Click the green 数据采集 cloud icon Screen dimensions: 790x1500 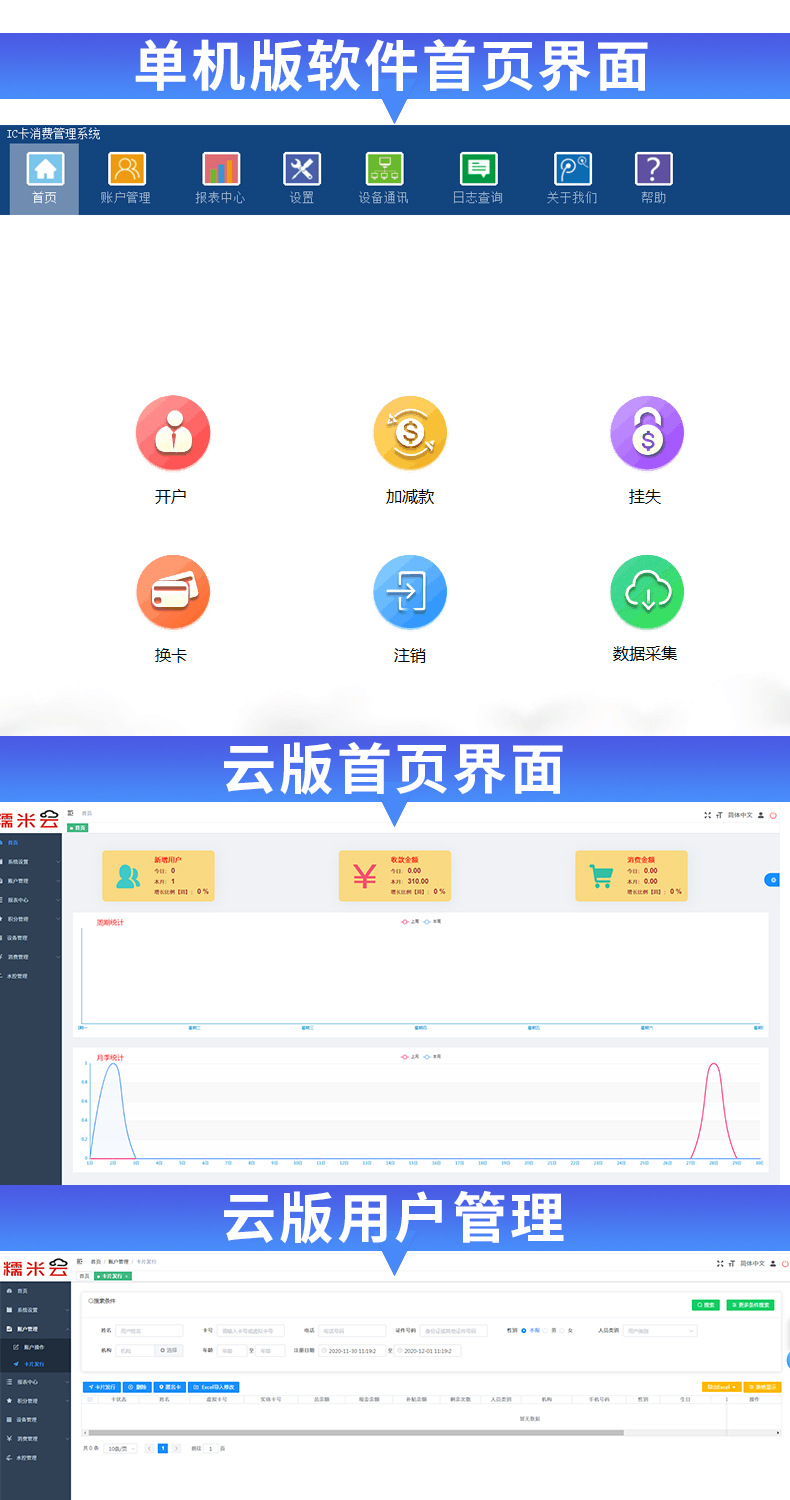[647, 593]
